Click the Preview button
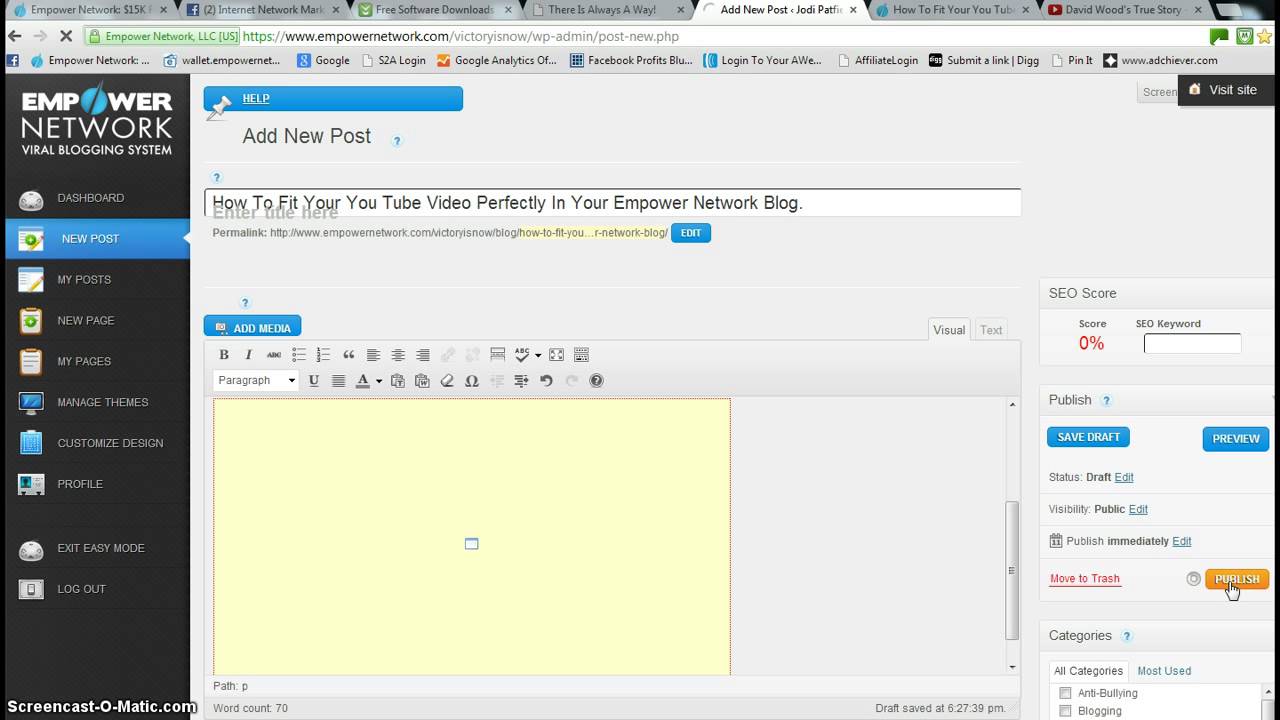This screenshot has height=720, width=1280. [x=1235, y=438]
